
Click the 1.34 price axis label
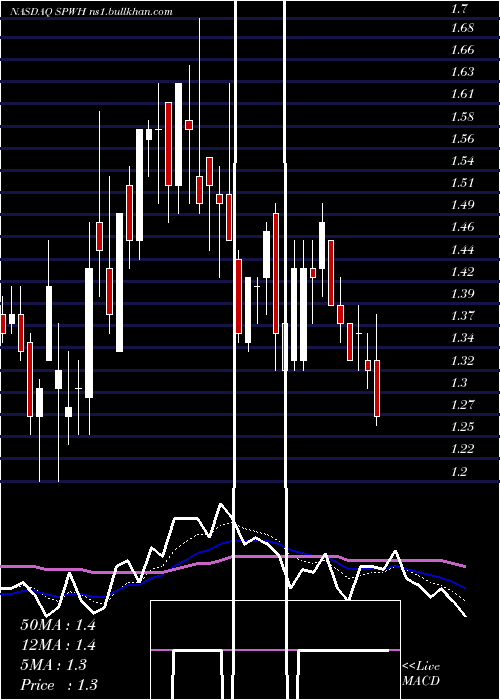click(x=462, y=338)
